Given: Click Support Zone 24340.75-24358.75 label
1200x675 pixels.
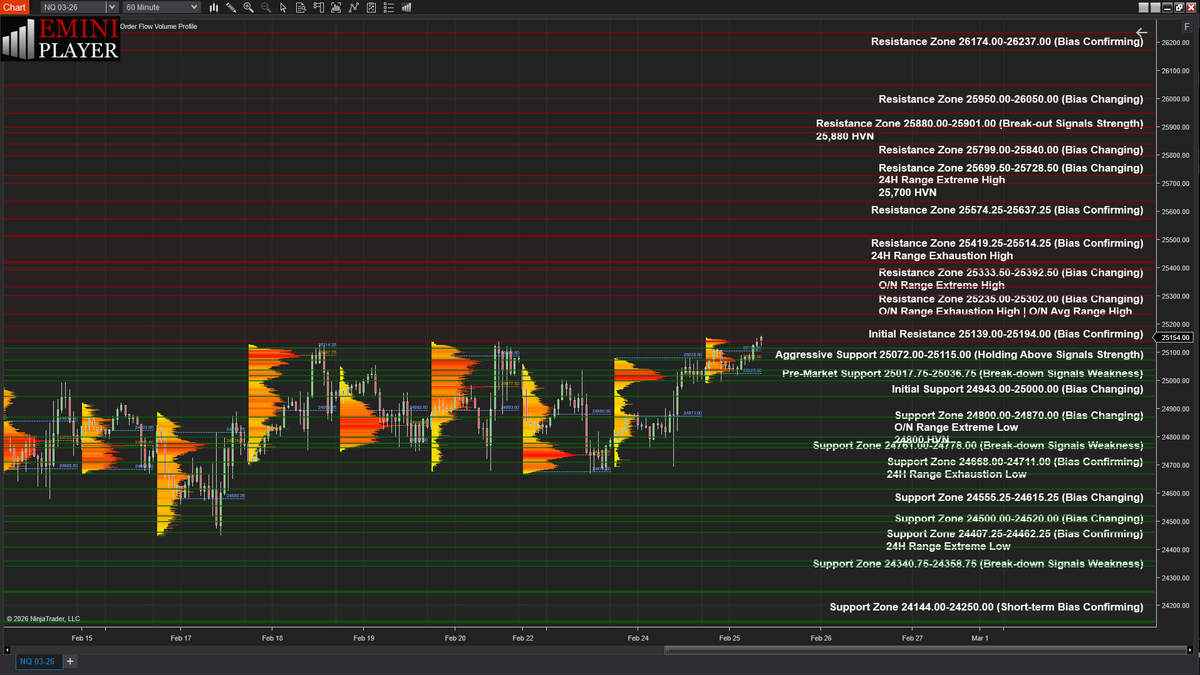Looking at the screenshot, I should coord(978,564).
